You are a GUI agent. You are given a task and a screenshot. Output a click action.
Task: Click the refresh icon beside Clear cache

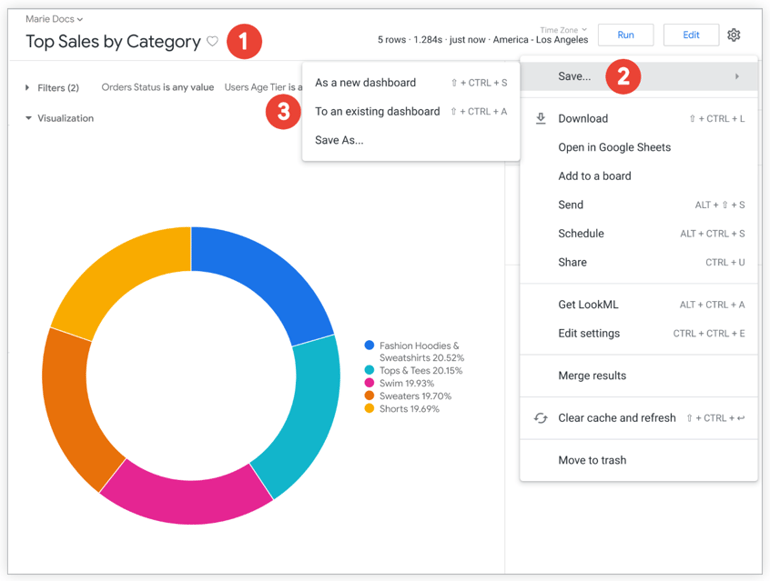click(x=541, y=418)
